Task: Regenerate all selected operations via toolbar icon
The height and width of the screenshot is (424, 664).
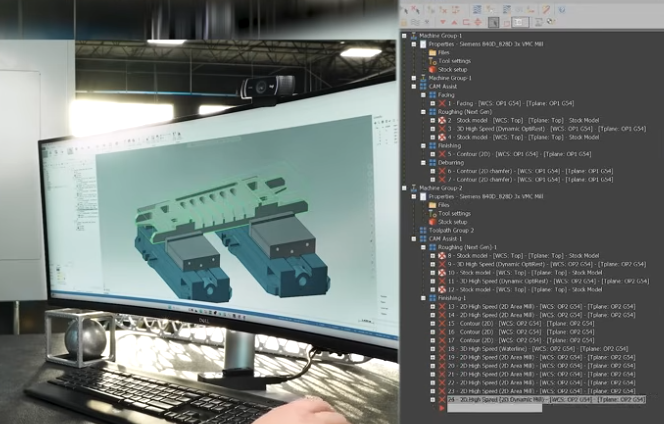Action: (431, 9)
